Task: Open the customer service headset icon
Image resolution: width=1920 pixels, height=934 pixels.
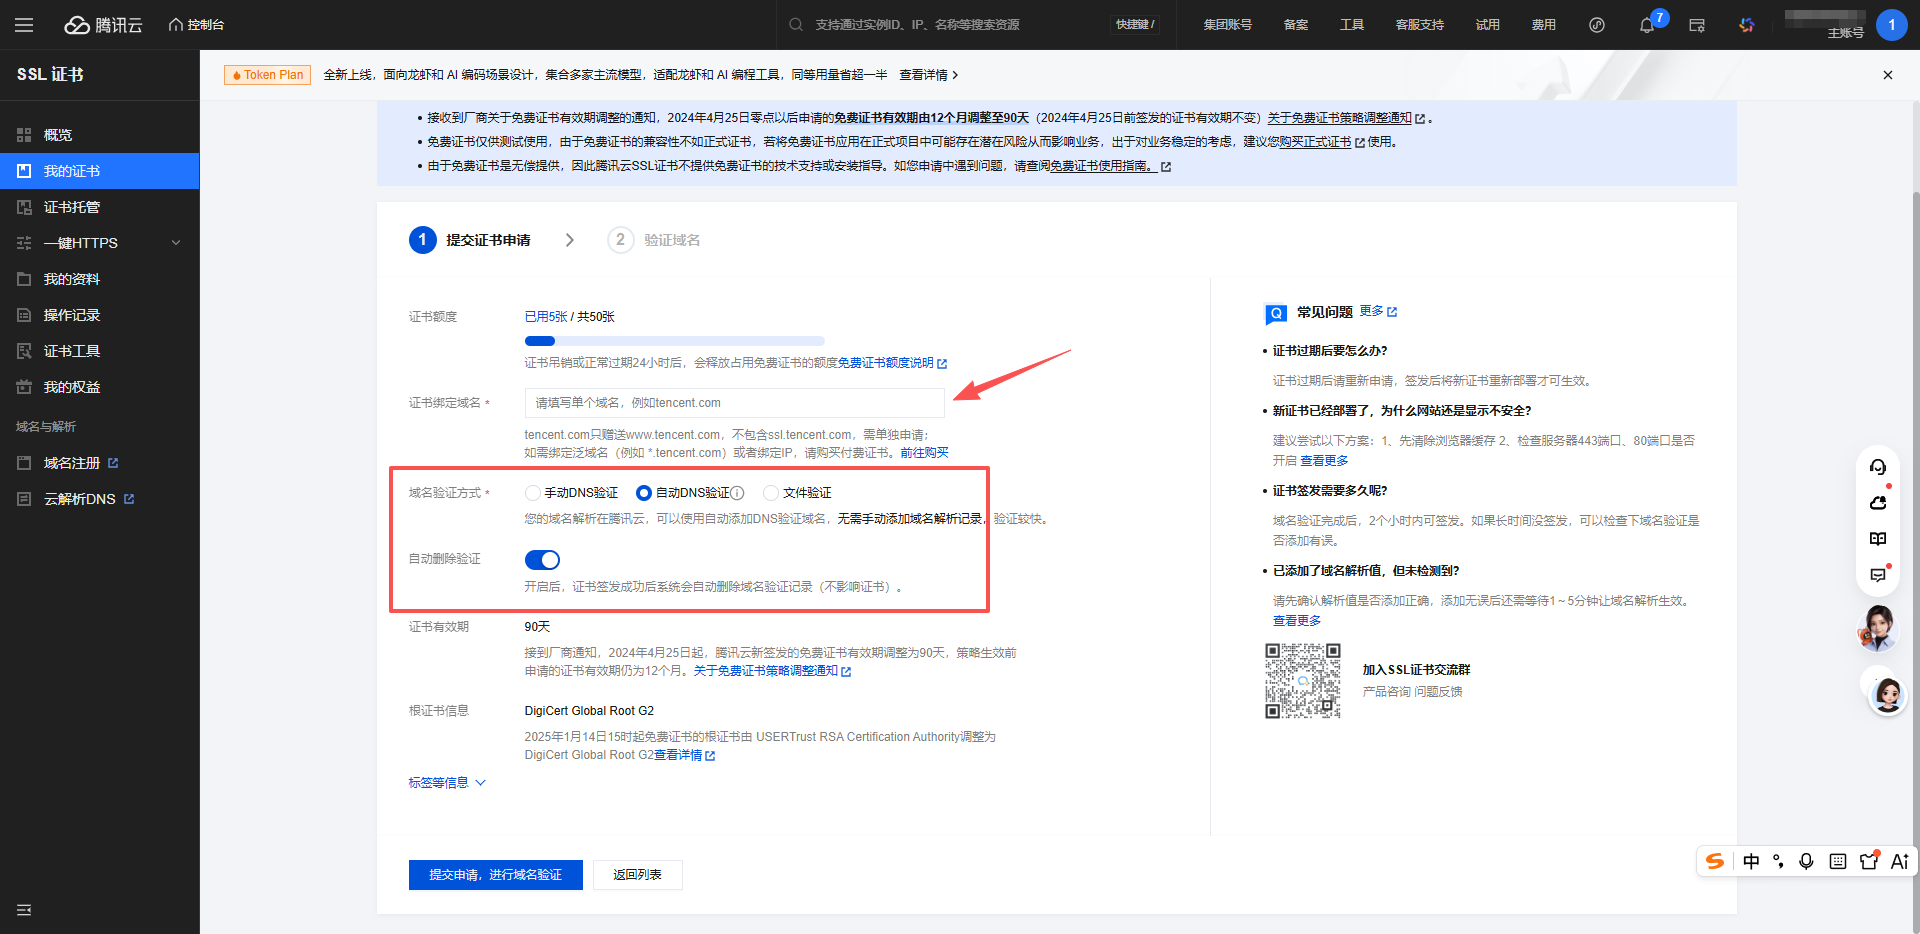Action: tap(1877, 467)
